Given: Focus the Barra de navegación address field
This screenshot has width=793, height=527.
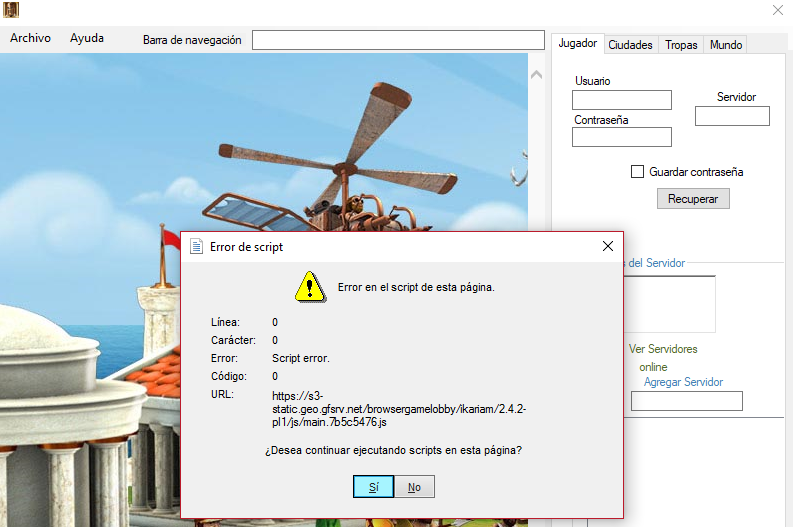Looking at the screenshot, I should [398, 40].
